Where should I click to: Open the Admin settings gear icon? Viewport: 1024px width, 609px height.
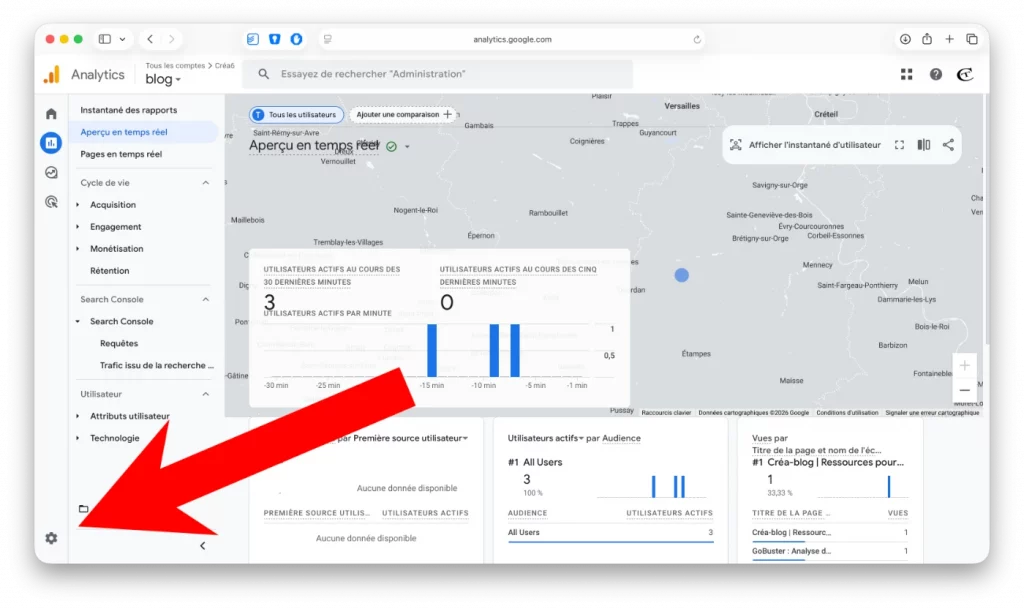(51, 538)
